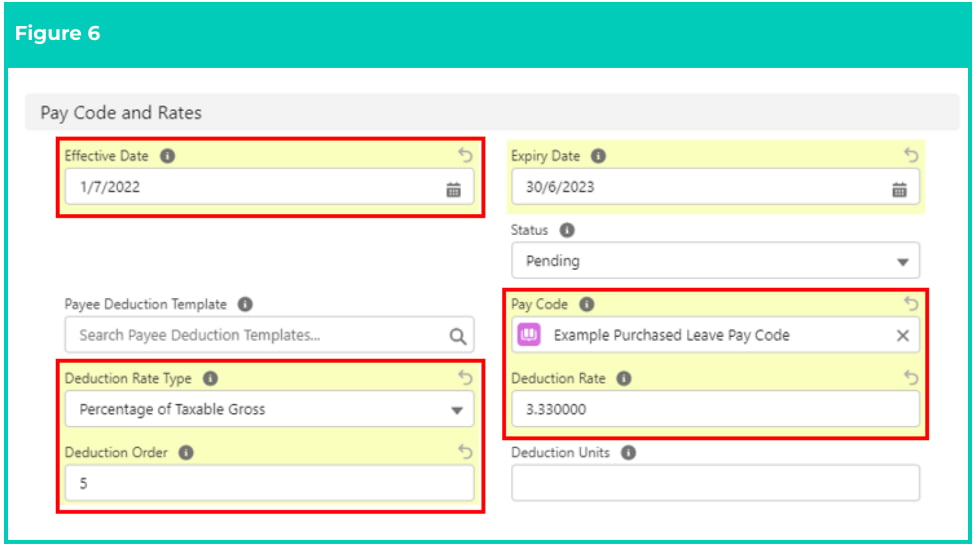Click the Deduction Rate Type label
Screen dimensions: 976x548
point(128,378)
